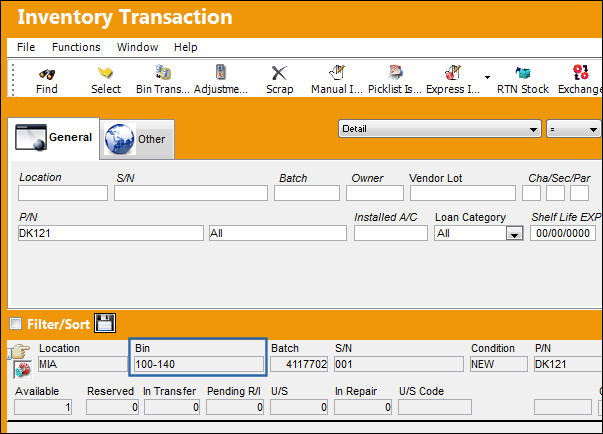Click the Exchange toolbar icon
This screenshot has height=434, width=603.
pos(580,72)
